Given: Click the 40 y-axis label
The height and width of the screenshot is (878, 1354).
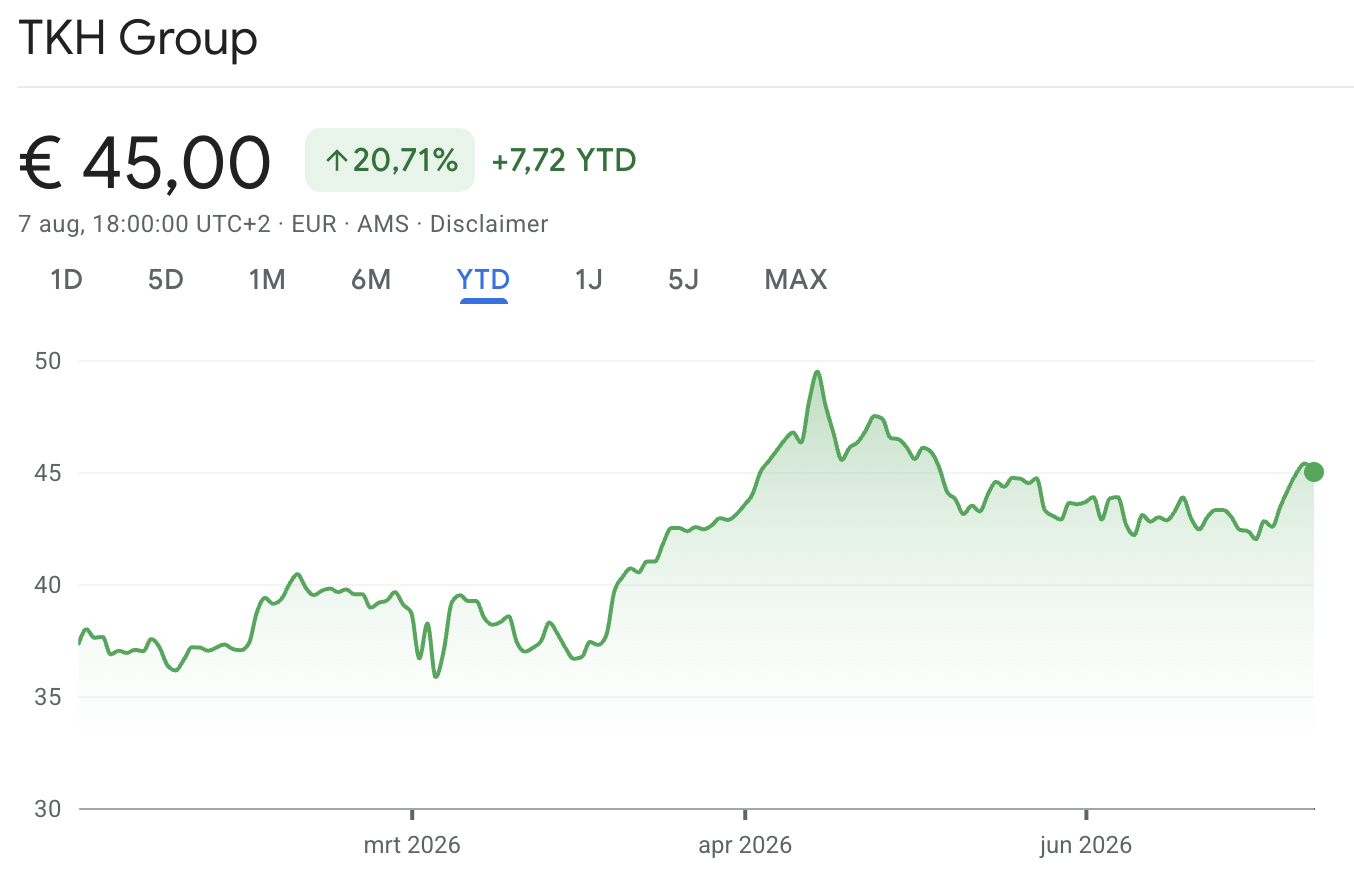Looking at the screenshot, I should tap(48, 585).
